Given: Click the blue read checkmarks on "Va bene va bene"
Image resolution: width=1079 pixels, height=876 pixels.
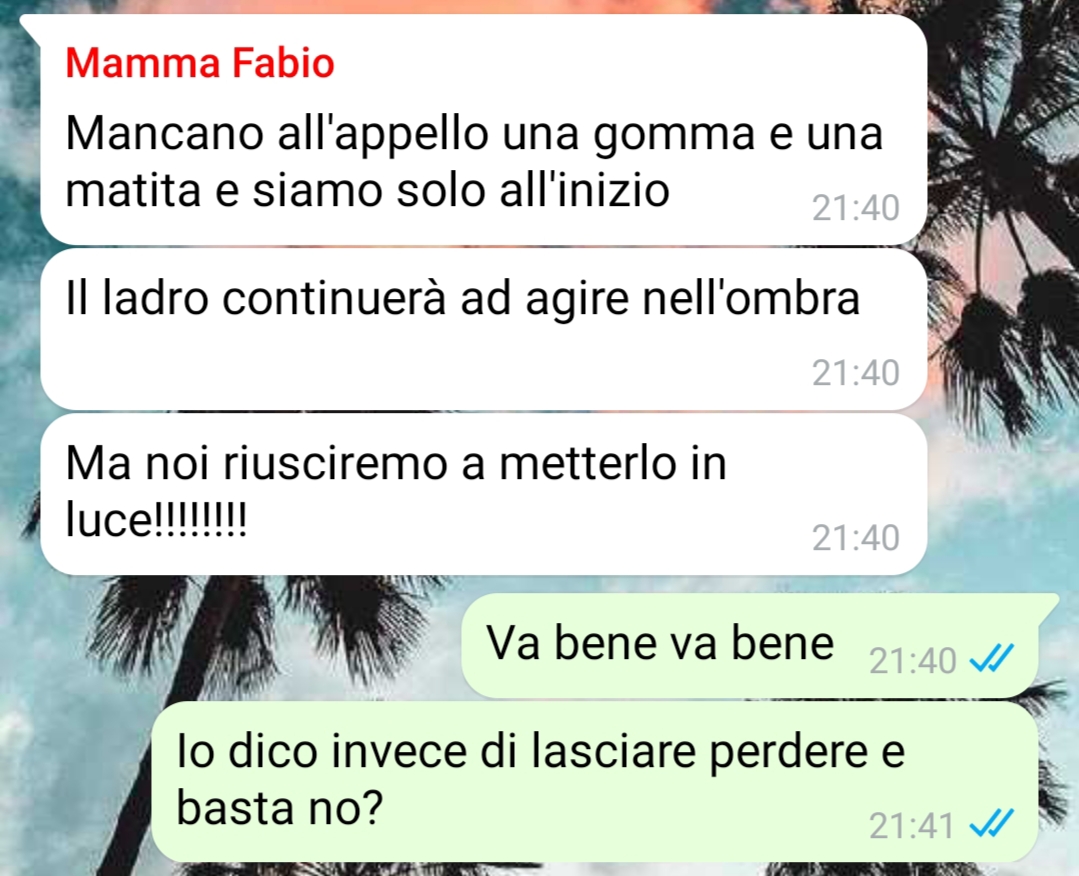Looking at the screenshot, I should pyautogui.click(x=992, y=659).
